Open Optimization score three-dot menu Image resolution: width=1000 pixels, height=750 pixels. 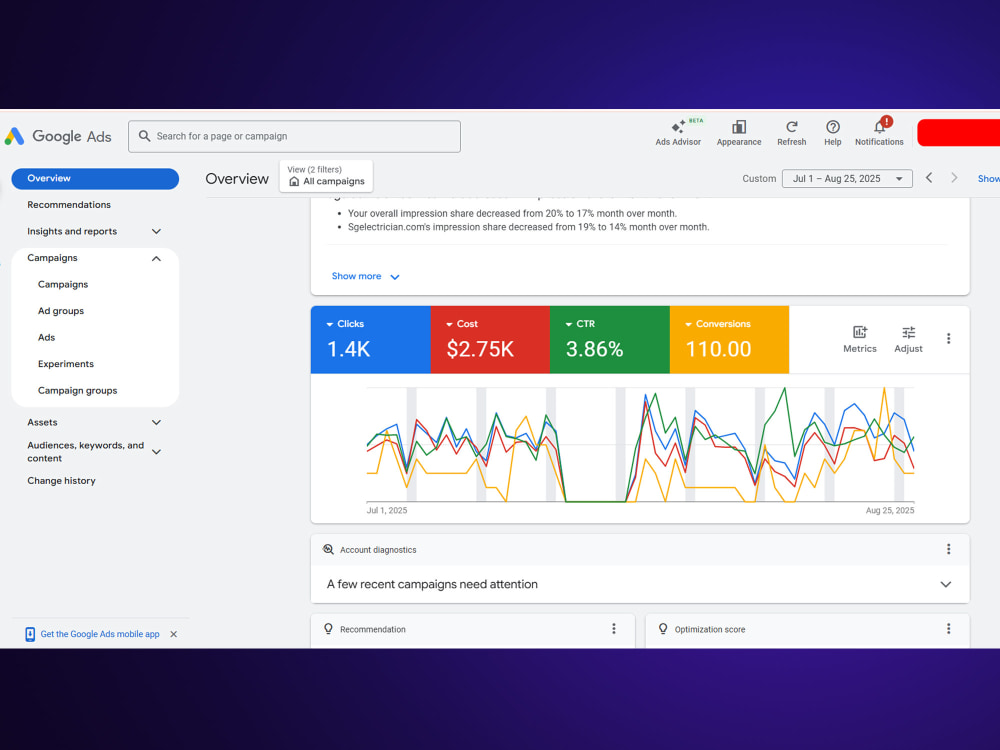(948, 629)
